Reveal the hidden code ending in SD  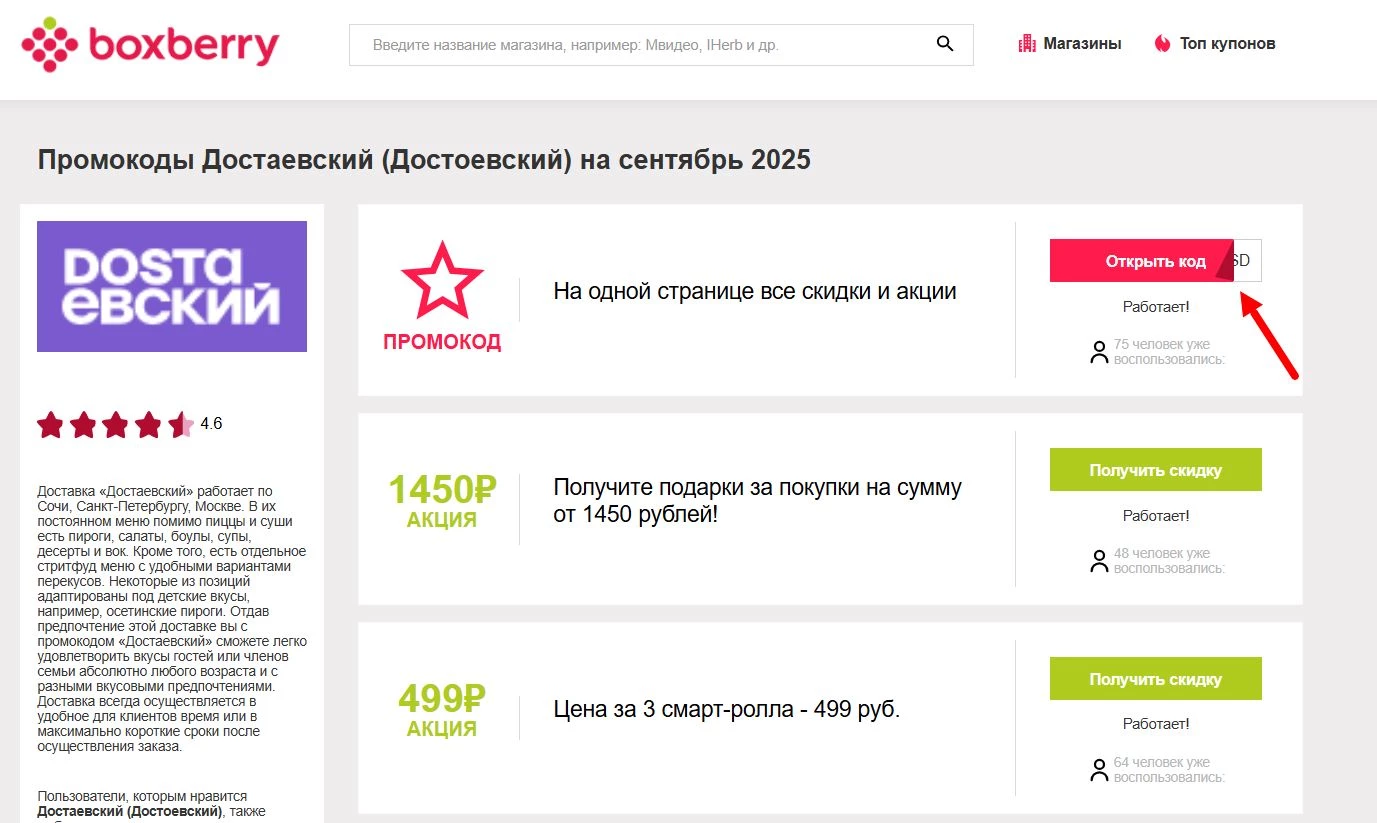1155,260
